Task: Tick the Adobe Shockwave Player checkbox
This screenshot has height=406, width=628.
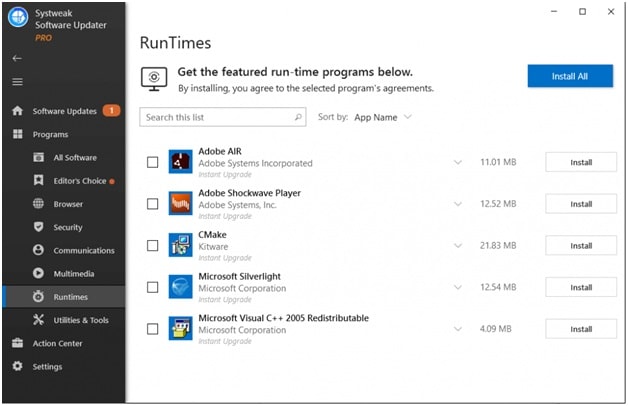Action: pyautogui.click(x=153, y=204)
